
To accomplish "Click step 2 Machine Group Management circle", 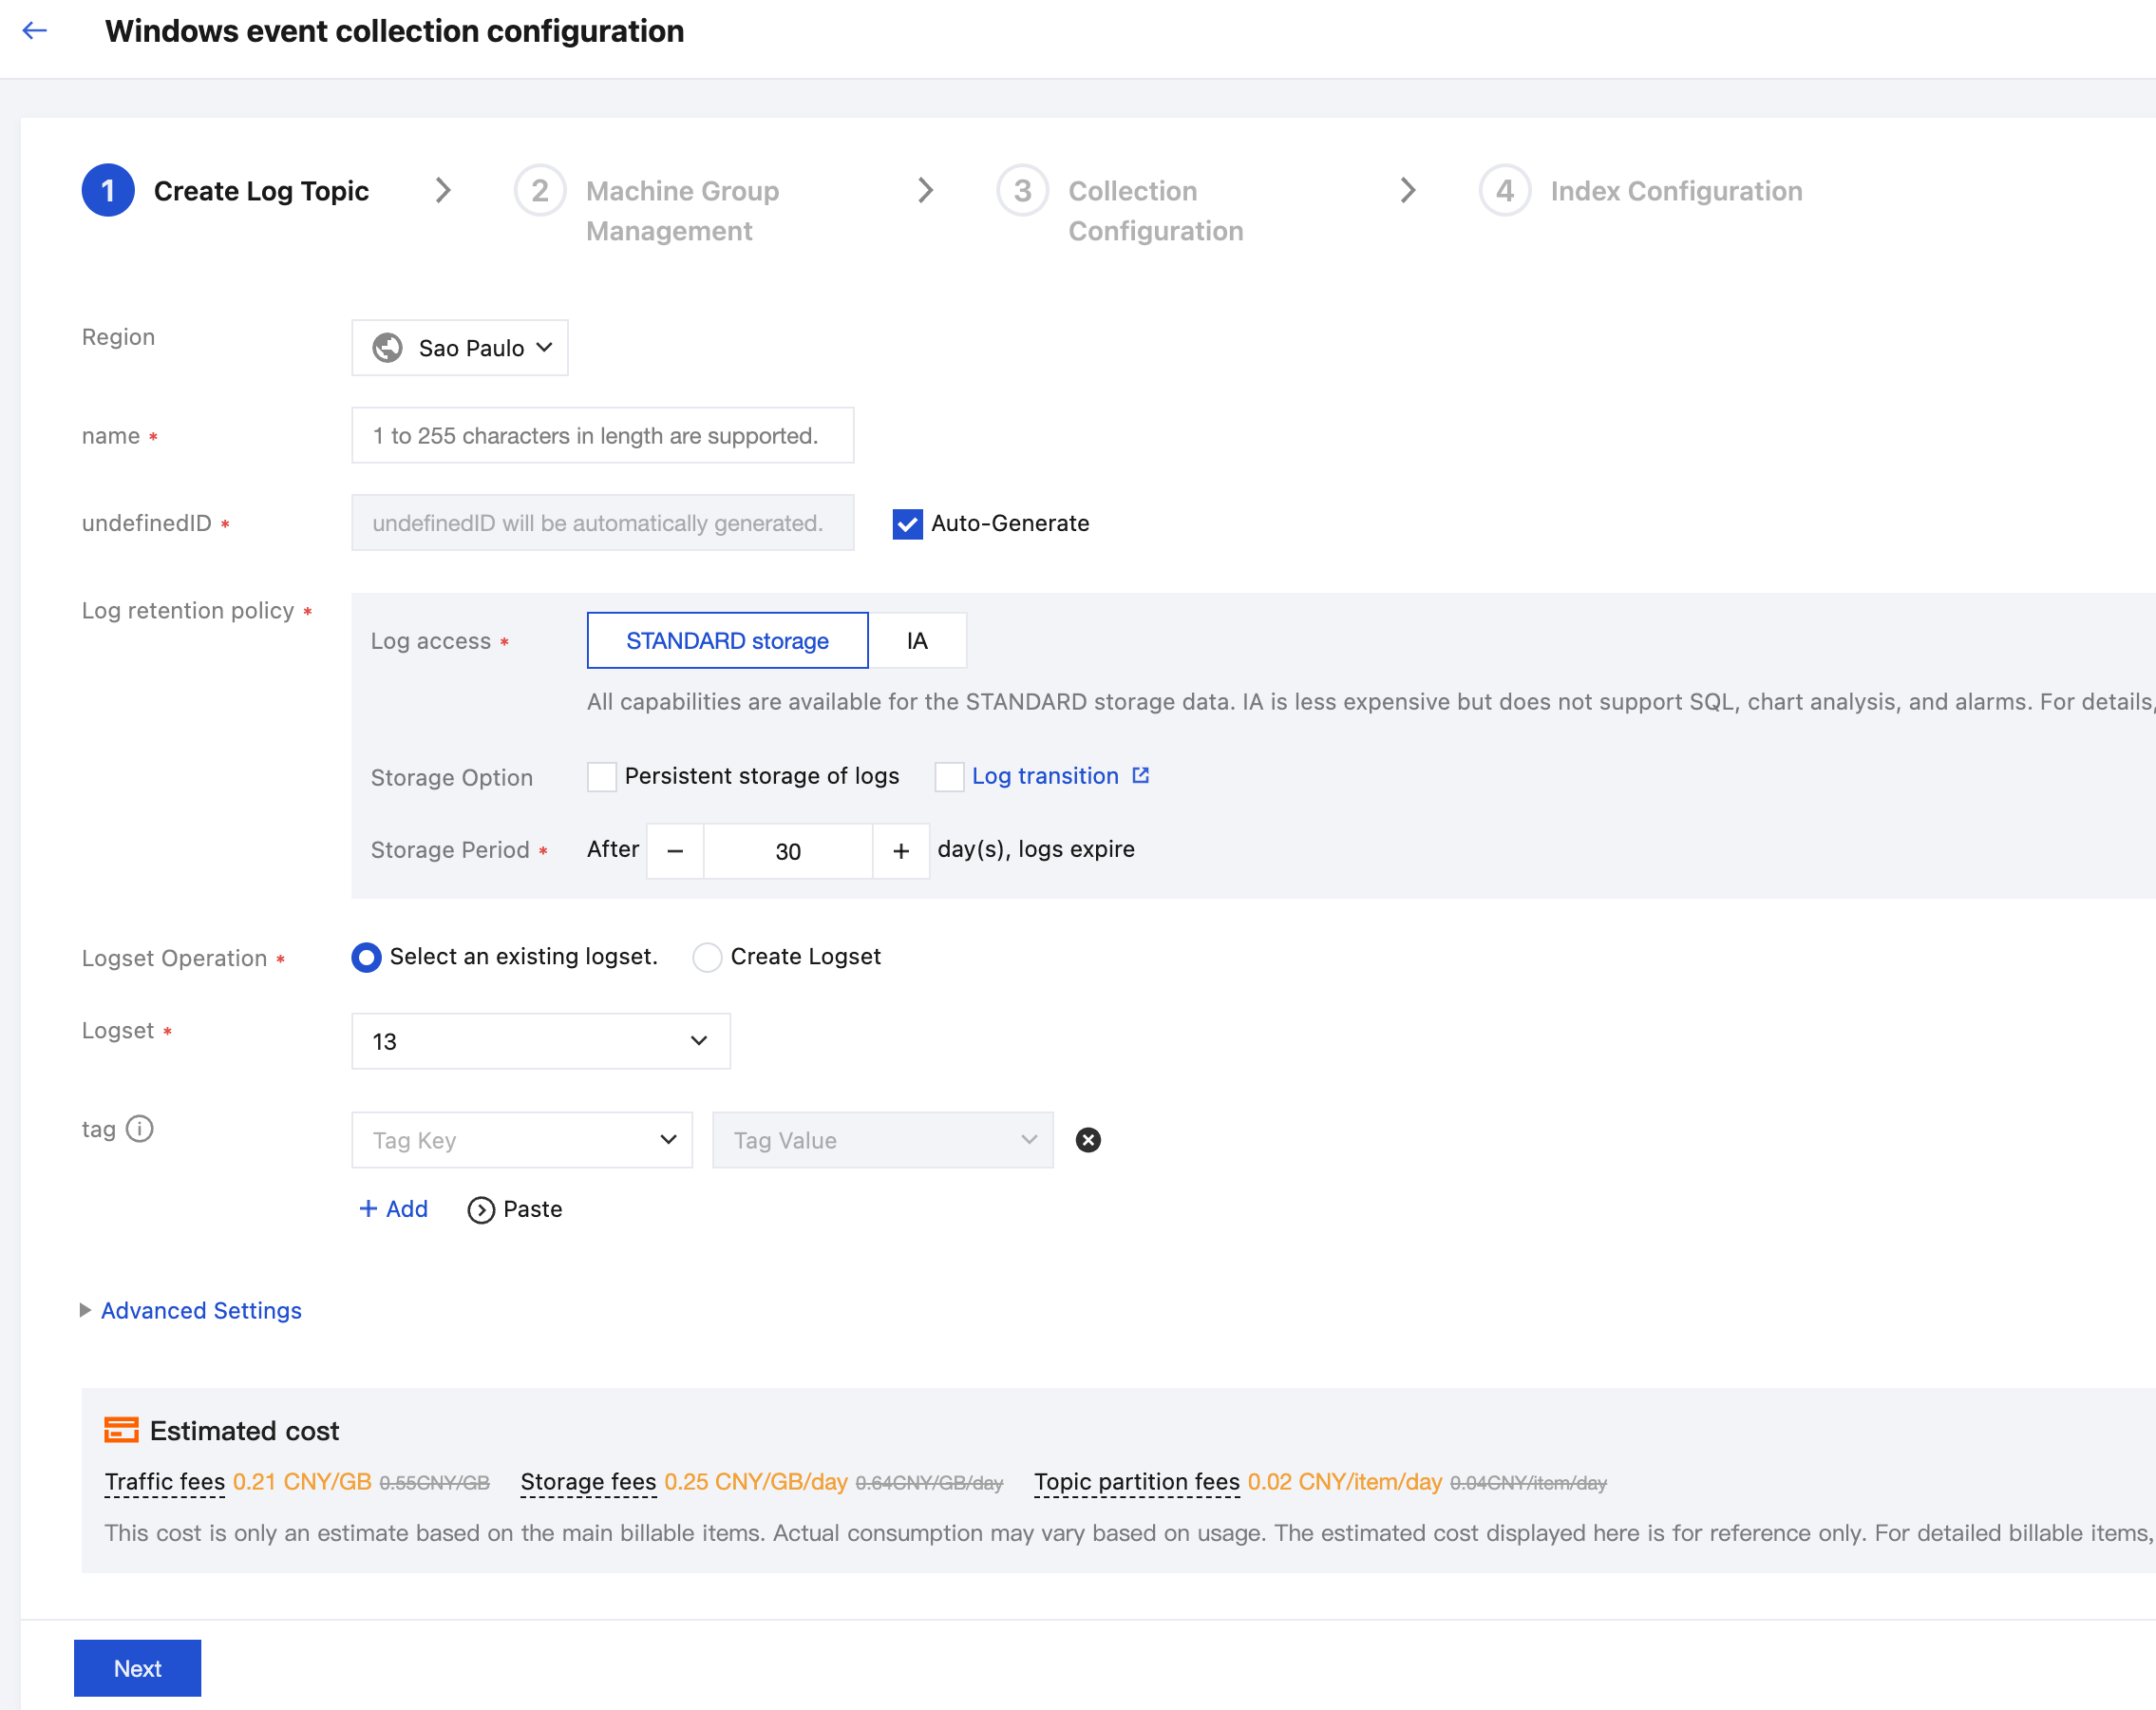I will tap(540, 190).
